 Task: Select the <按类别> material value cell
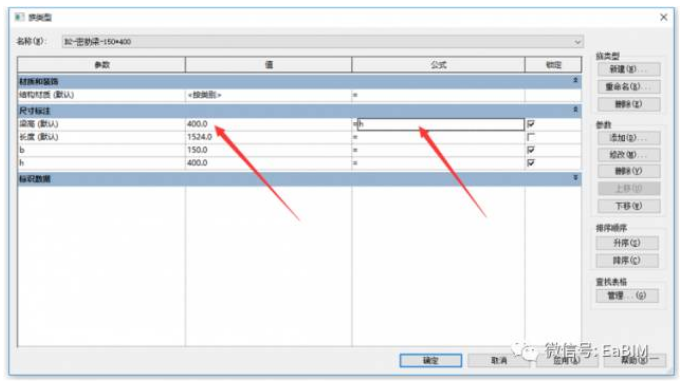tap(268, 95)
